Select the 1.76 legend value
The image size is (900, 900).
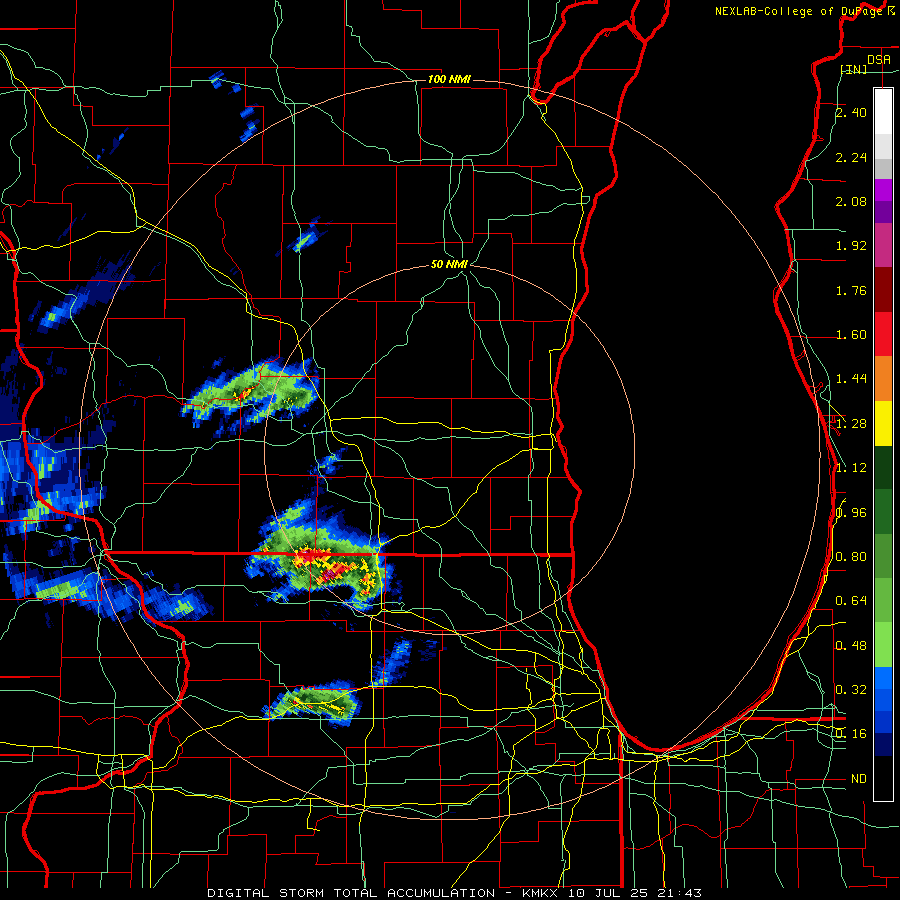click(x=851, y=290)
